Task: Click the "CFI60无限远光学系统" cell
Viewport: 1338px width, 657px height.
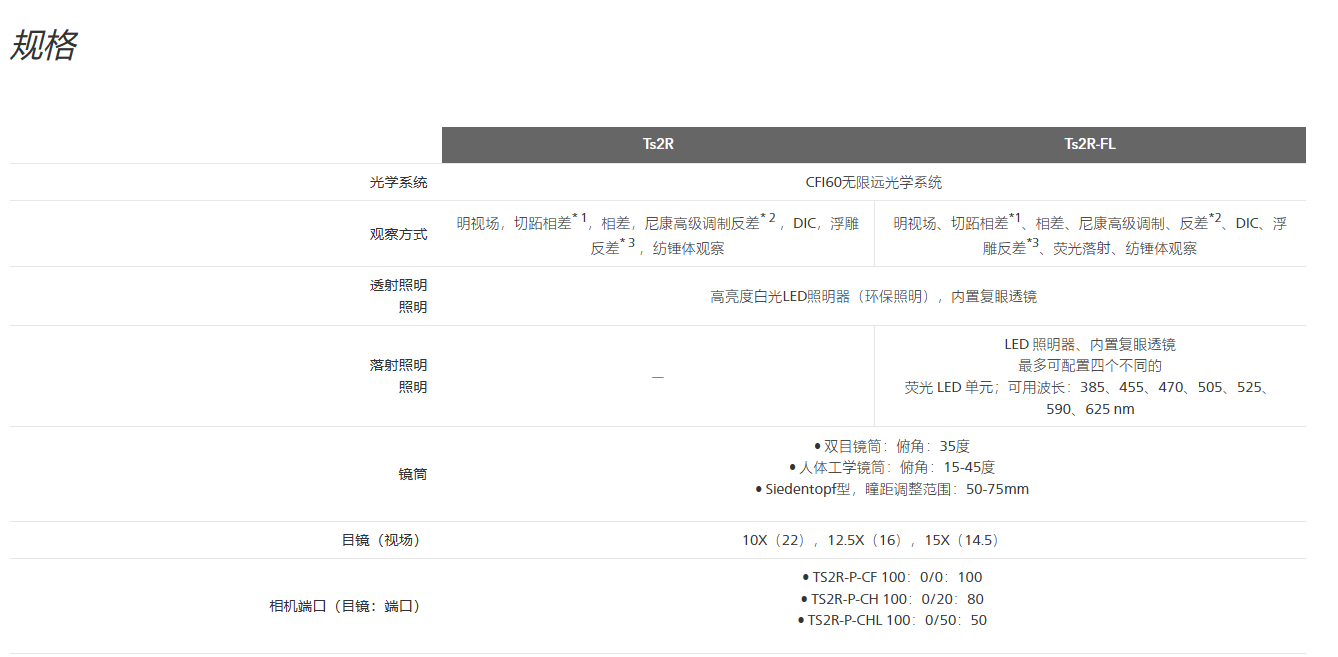Action: (x=874, y=182)
